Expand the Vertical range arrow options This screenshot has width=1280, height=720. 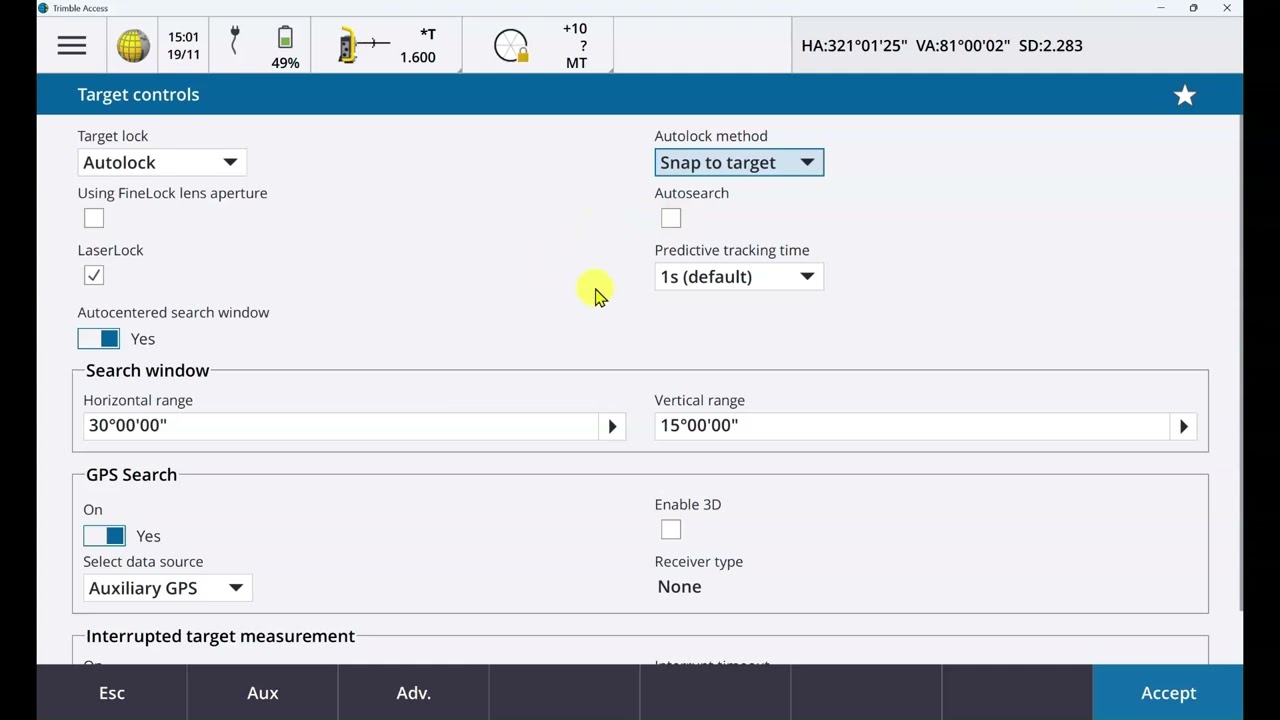tap(1183, 426)
